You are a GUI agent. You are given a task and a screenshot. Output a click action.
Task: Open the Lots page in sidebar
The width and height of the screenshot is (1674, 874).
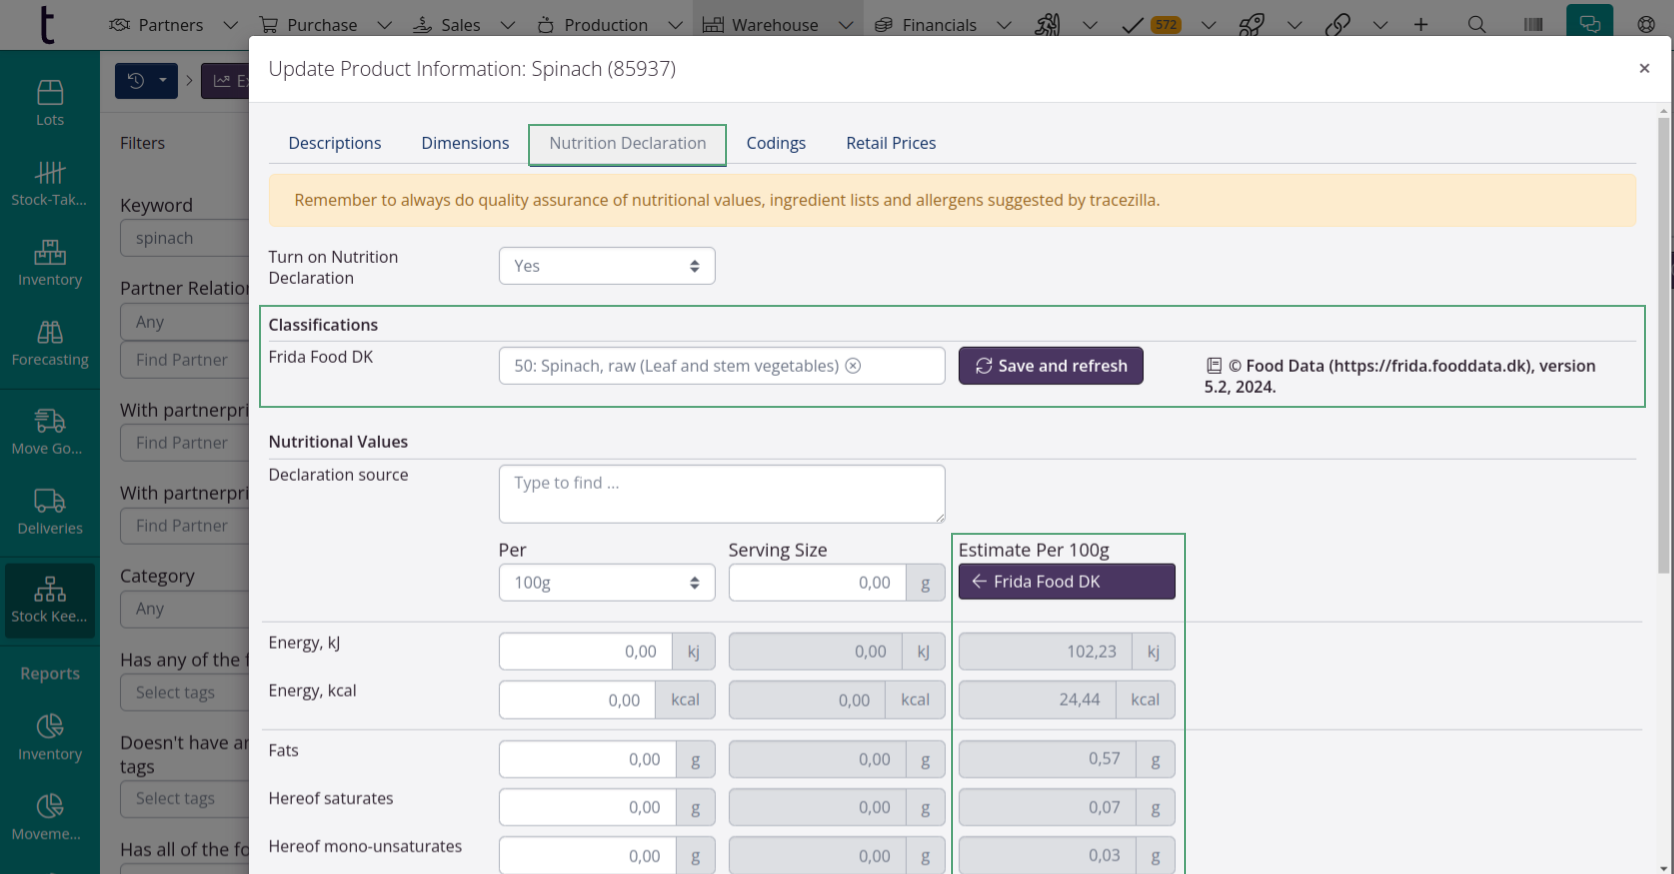coord(49,103)
